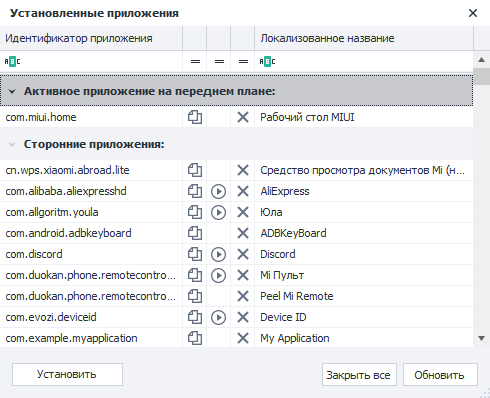The height and width of the screenshot is (398, 490).
Task: Copy identifier com.example.myapplication
Action: 195,338
